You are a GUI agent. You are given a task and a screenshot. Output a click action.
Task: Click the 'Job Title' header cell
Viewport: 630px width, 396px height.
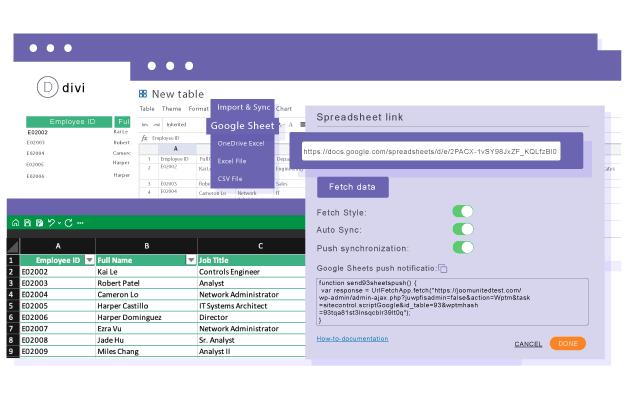point(252,260)
